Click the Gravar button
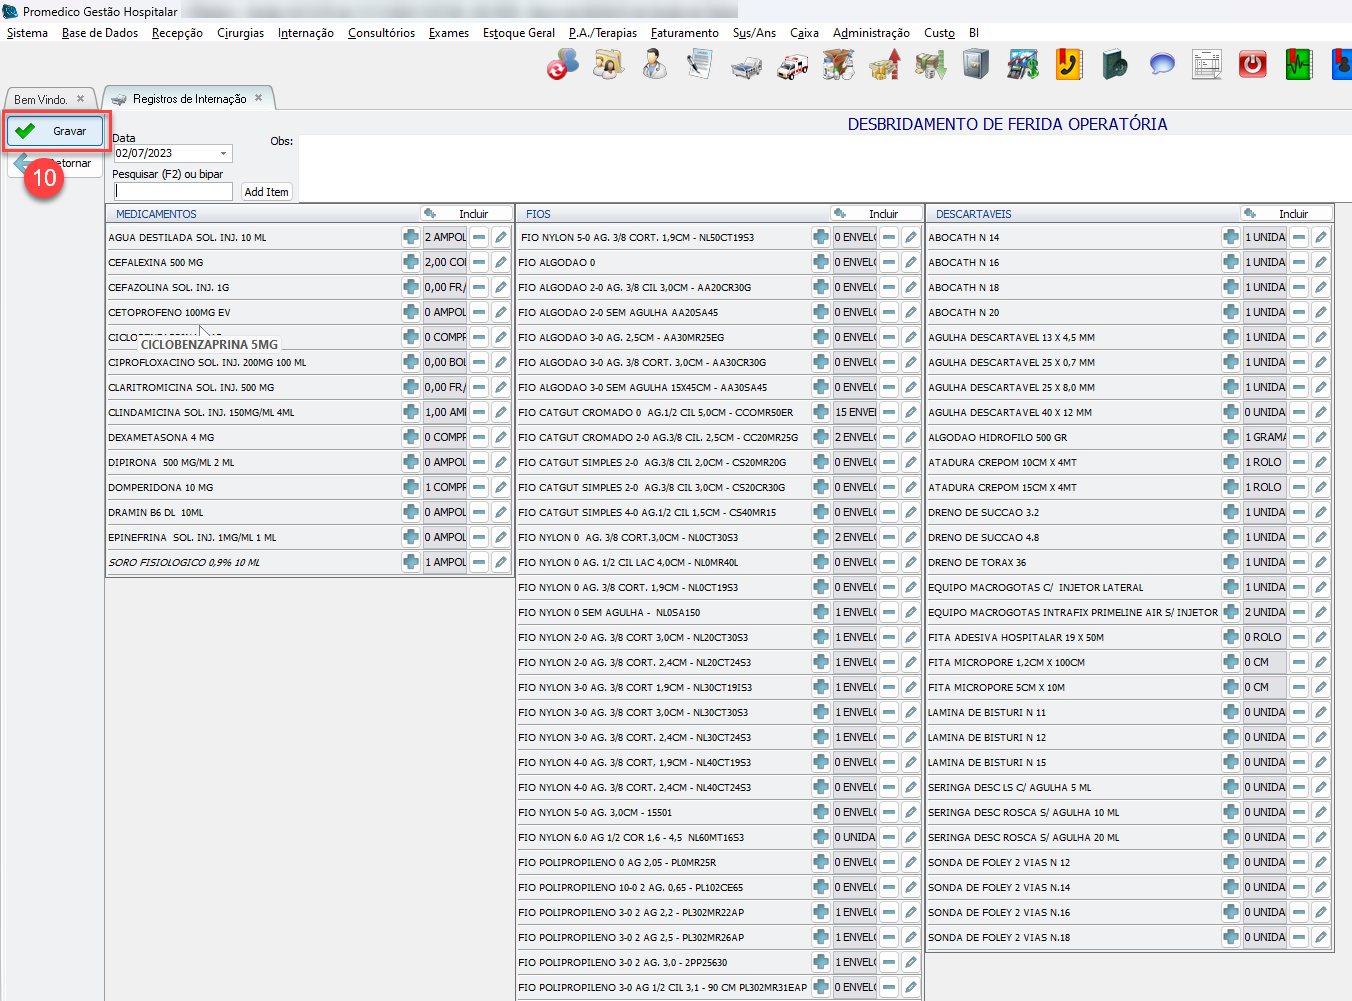The height and width of the screenshot is (1001, 1352). (56, 131)
